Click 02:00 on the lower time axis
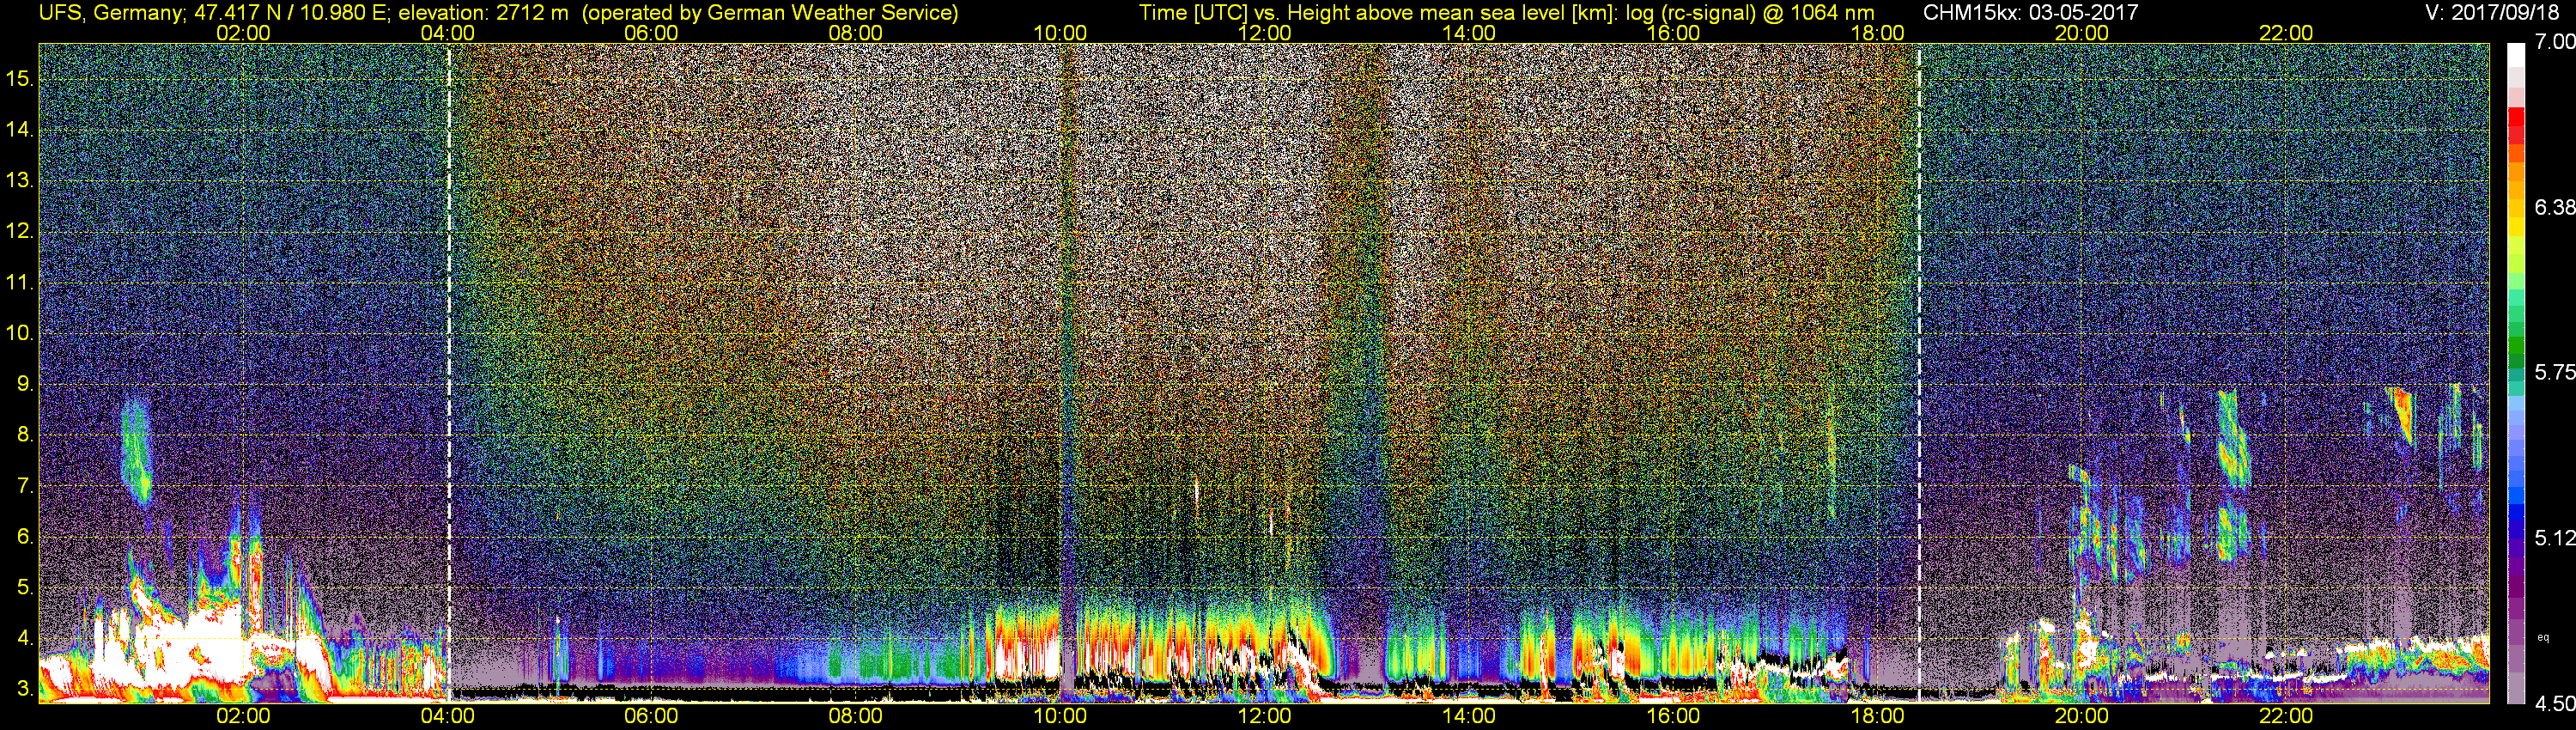2576x730 pixels. point(243,716)
